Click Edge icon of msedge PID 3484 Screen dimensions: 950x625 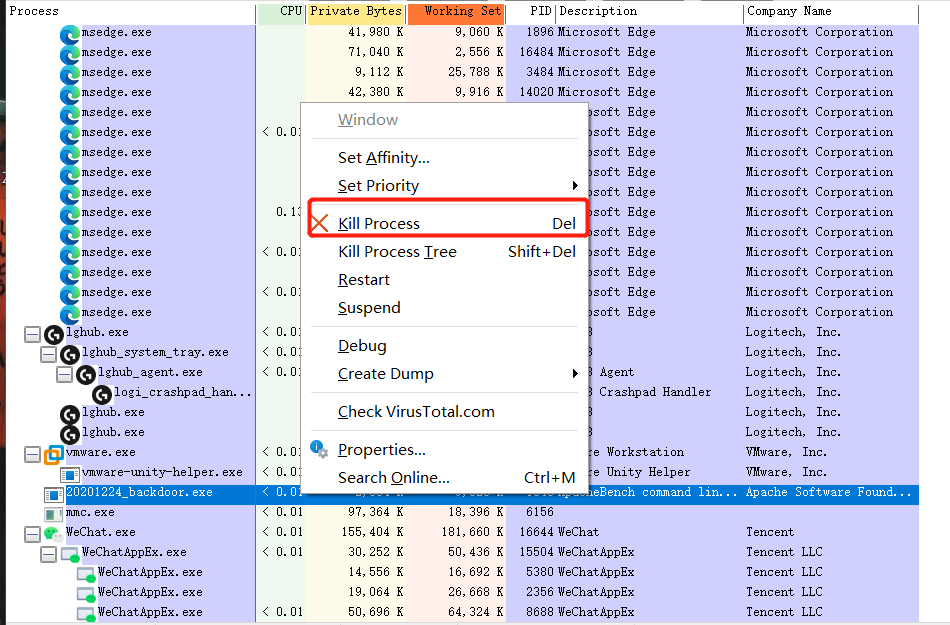coord(70,74)
